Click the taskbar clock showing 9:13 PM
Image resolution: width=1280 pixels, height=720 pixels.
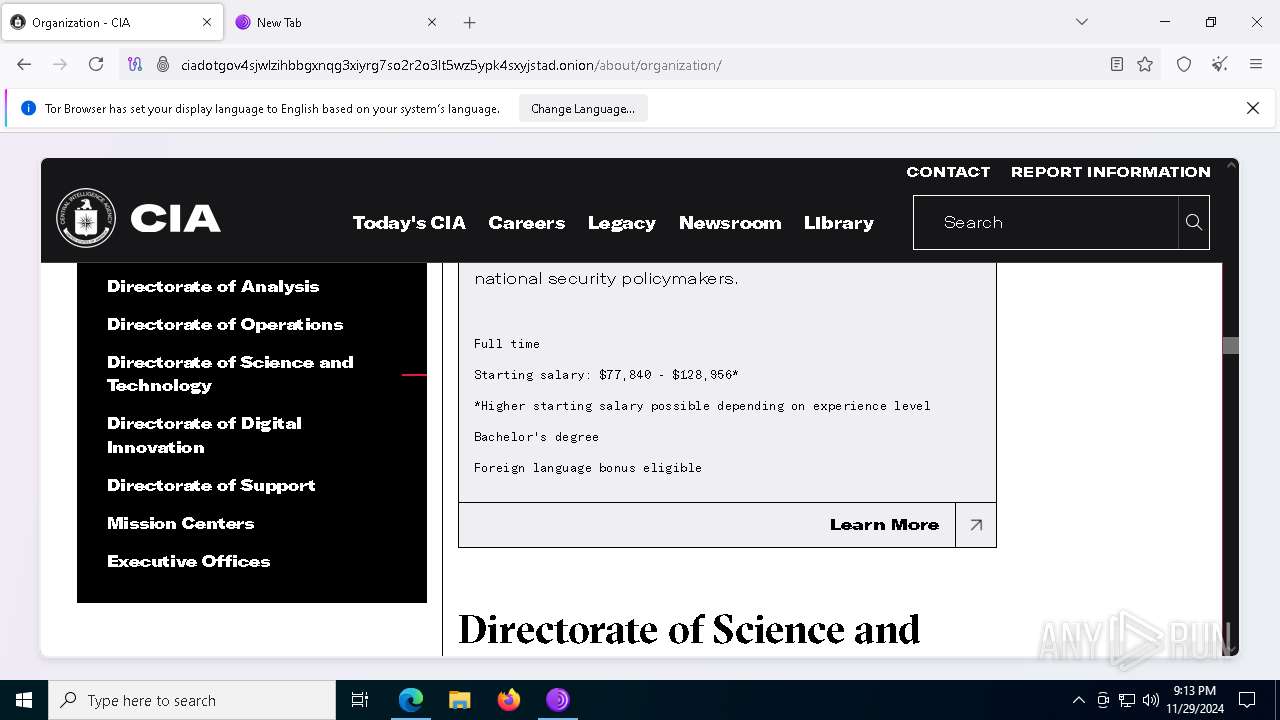tap(1194, 700)
